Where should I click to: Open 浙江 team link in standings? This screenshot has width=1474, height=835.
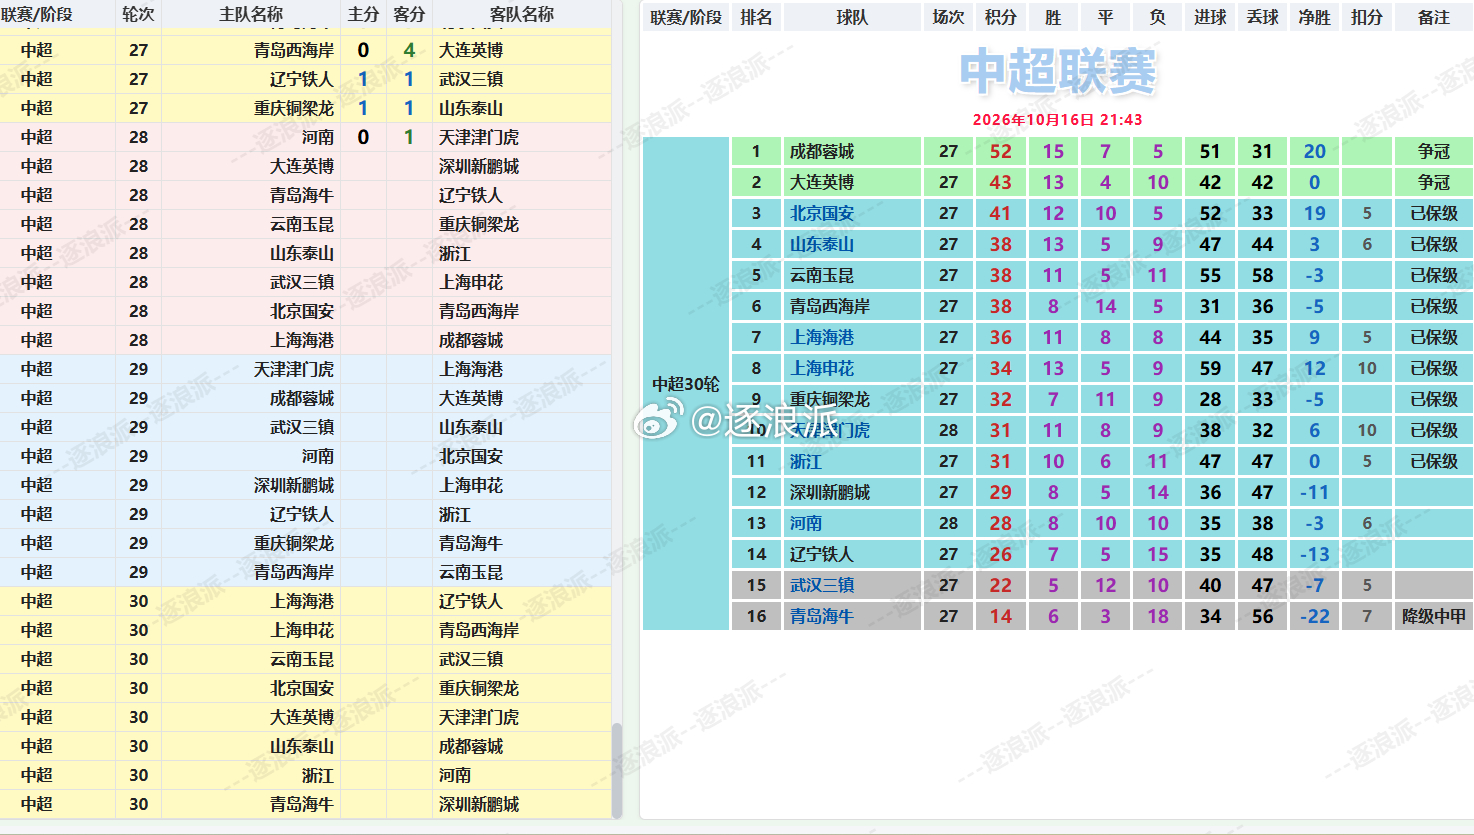pos(806,461)
